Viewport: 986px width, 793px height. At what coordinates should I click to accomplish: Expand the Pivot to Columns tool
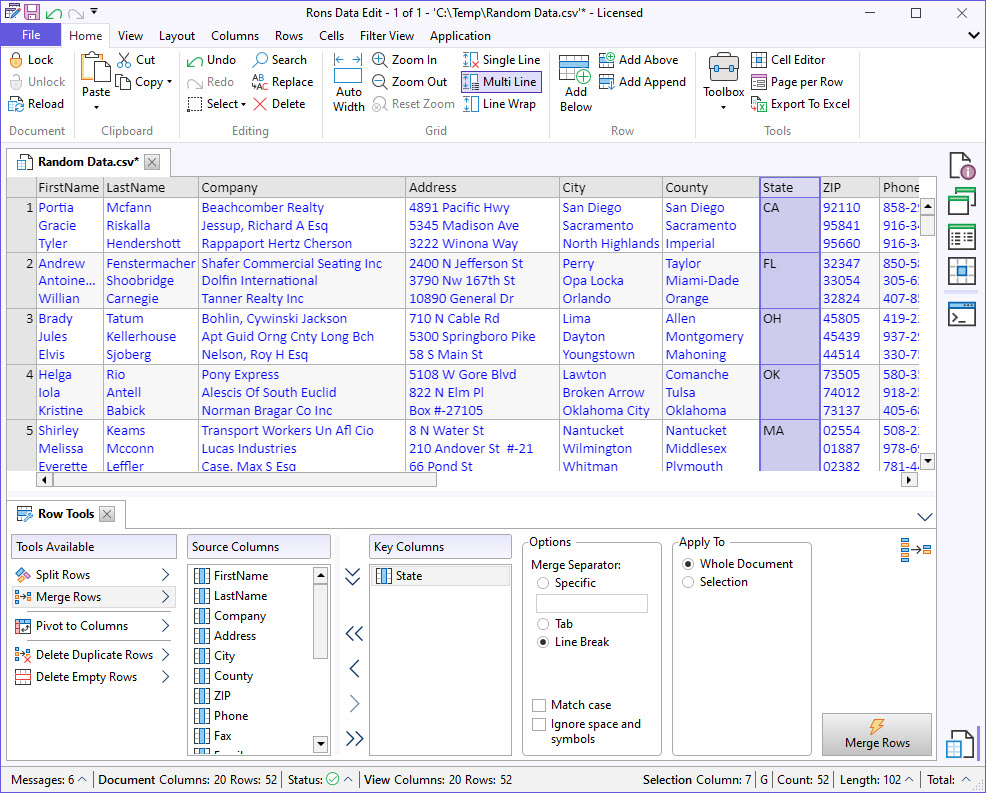coord(166,626)
